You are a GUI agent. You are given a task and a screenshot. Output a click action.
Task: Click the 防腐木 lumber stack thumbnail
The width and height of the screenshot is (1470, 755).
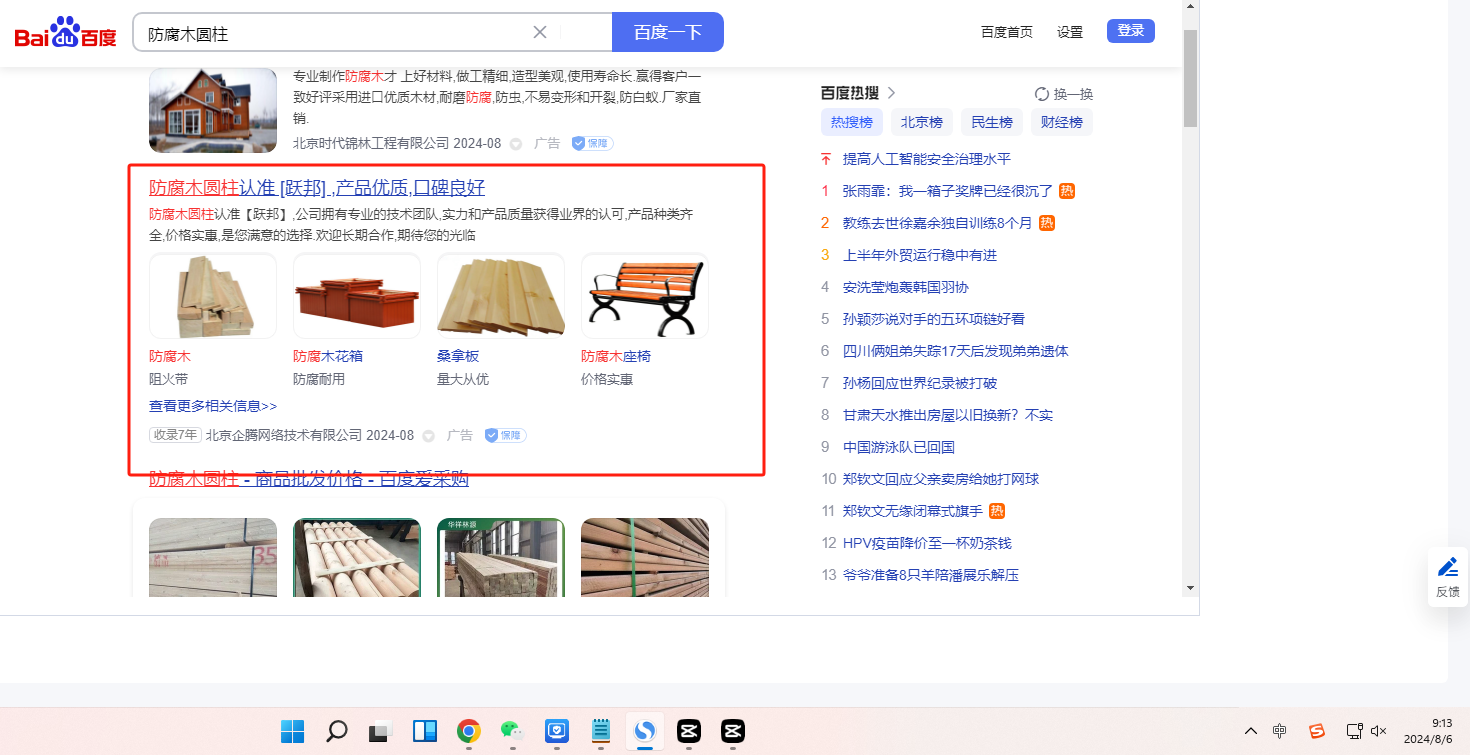(x=213, y=296)
